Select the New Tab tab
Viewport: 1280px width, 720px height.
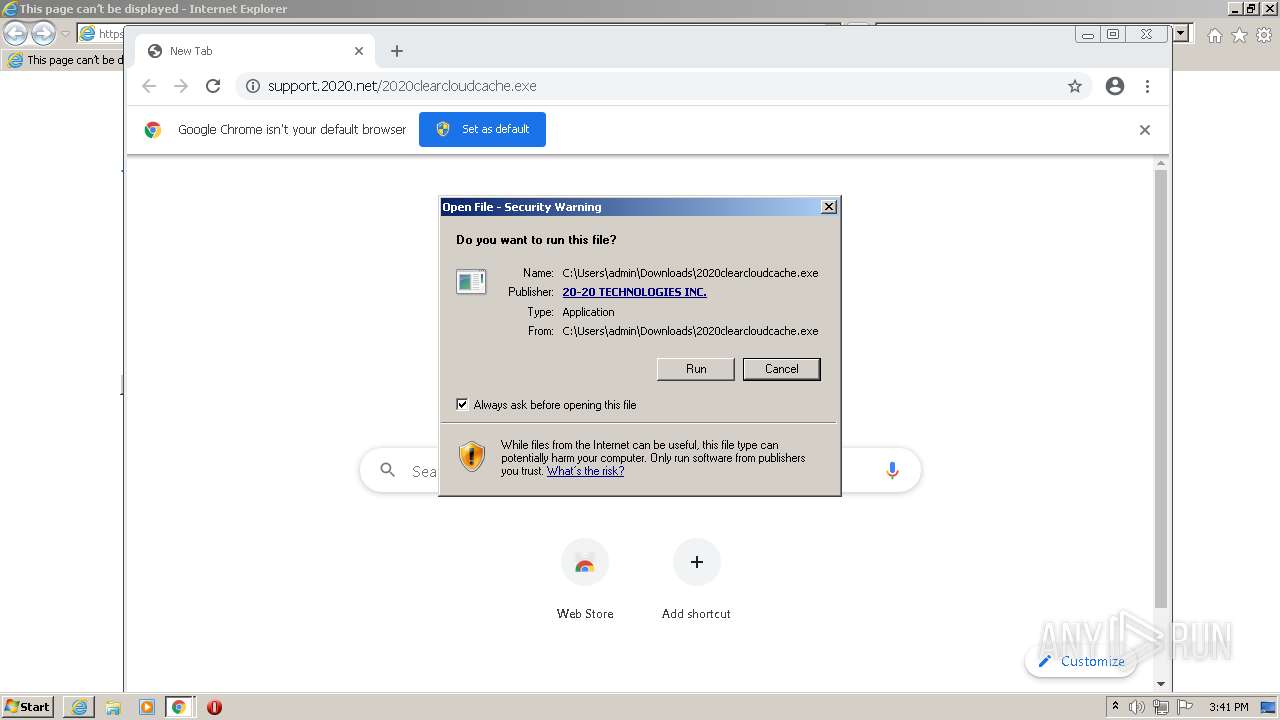point(255,51)
